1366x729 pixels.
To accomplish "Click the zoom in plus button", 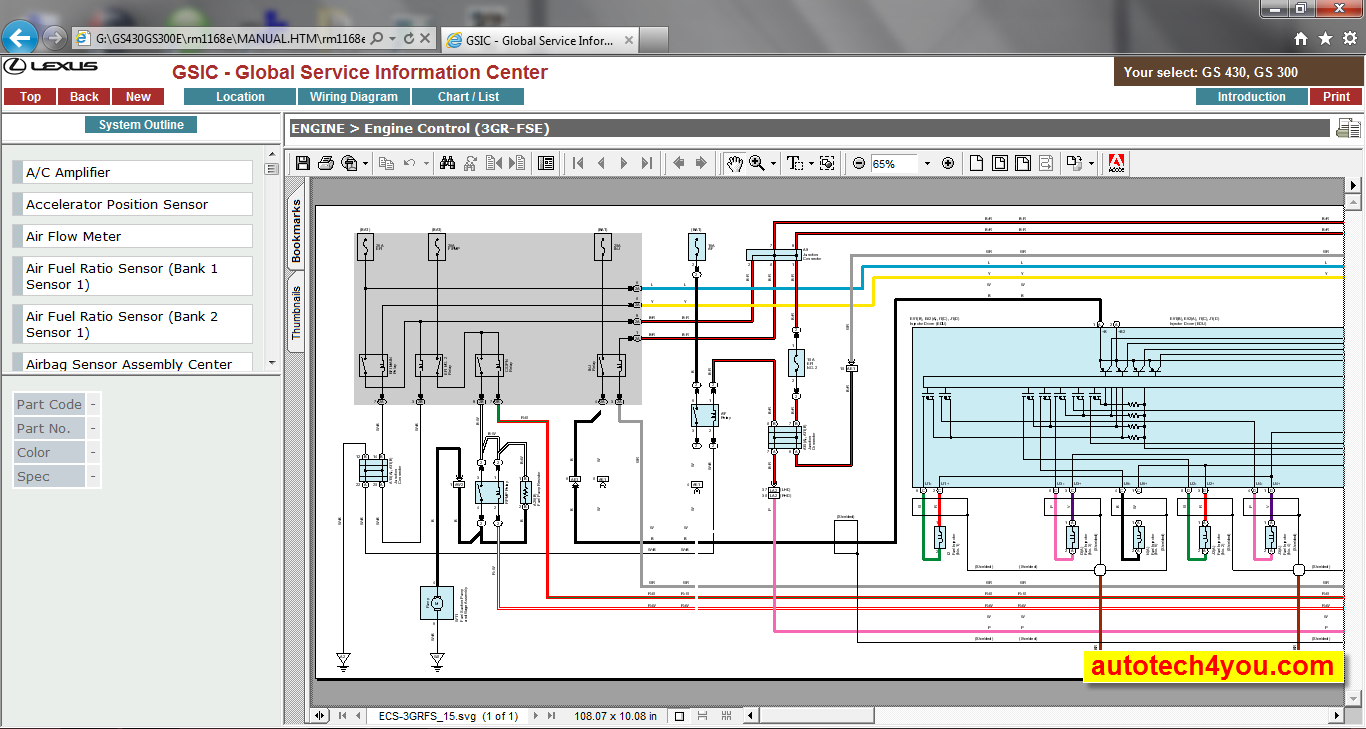I will tap(948, 163).
